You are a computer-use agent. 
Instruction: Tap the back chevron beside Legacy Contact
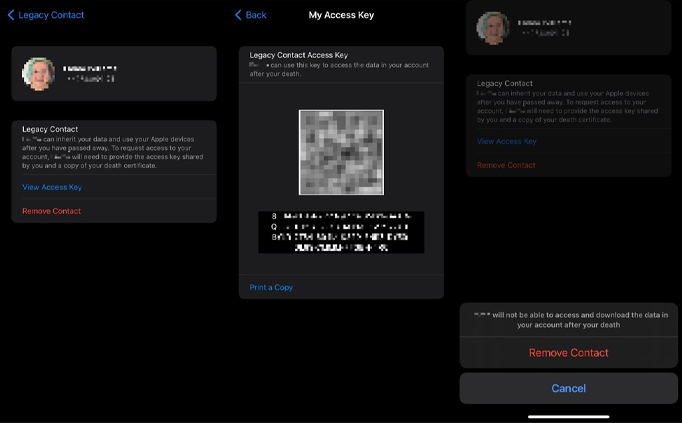point(11,15)
